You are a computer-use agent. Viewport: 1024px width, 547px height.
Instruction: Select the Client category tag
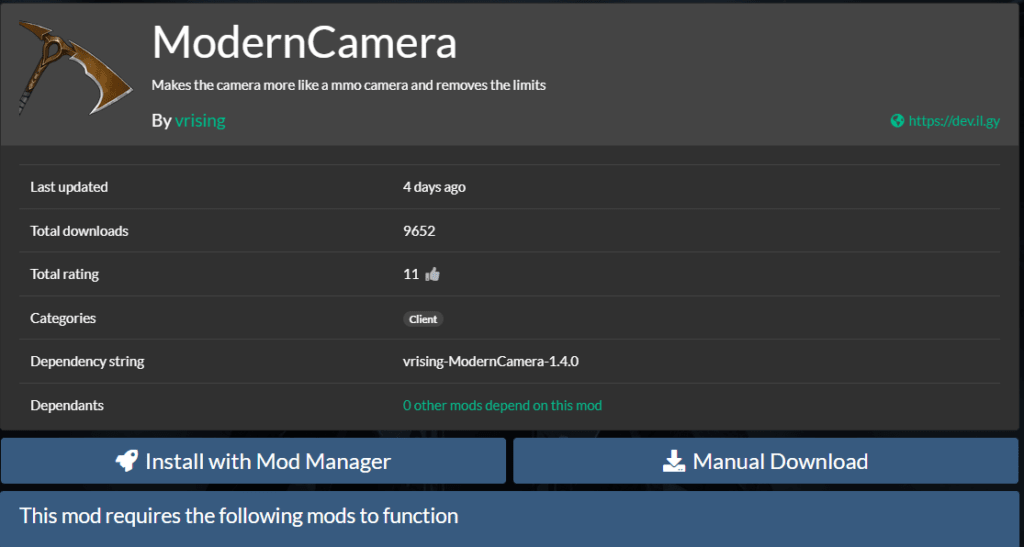pyautogui.click(x=423, y=319)
